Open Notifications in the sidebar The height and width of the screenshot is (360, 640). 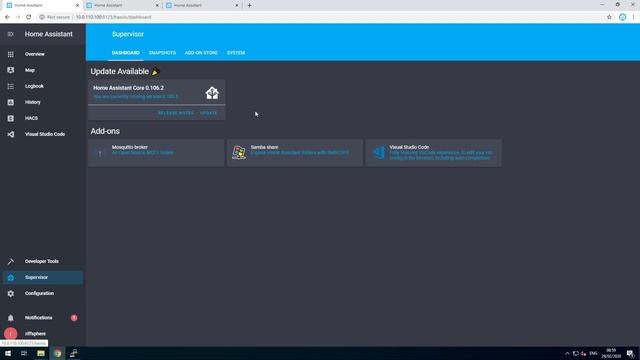[38, 318]
